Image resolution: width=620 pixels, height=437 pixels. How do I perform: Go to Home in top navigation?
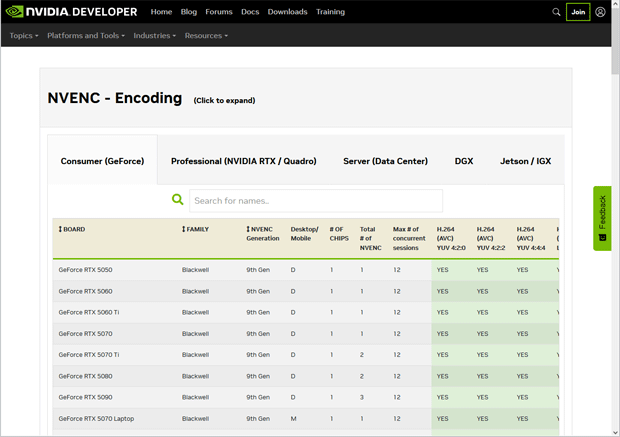[161, 12]
